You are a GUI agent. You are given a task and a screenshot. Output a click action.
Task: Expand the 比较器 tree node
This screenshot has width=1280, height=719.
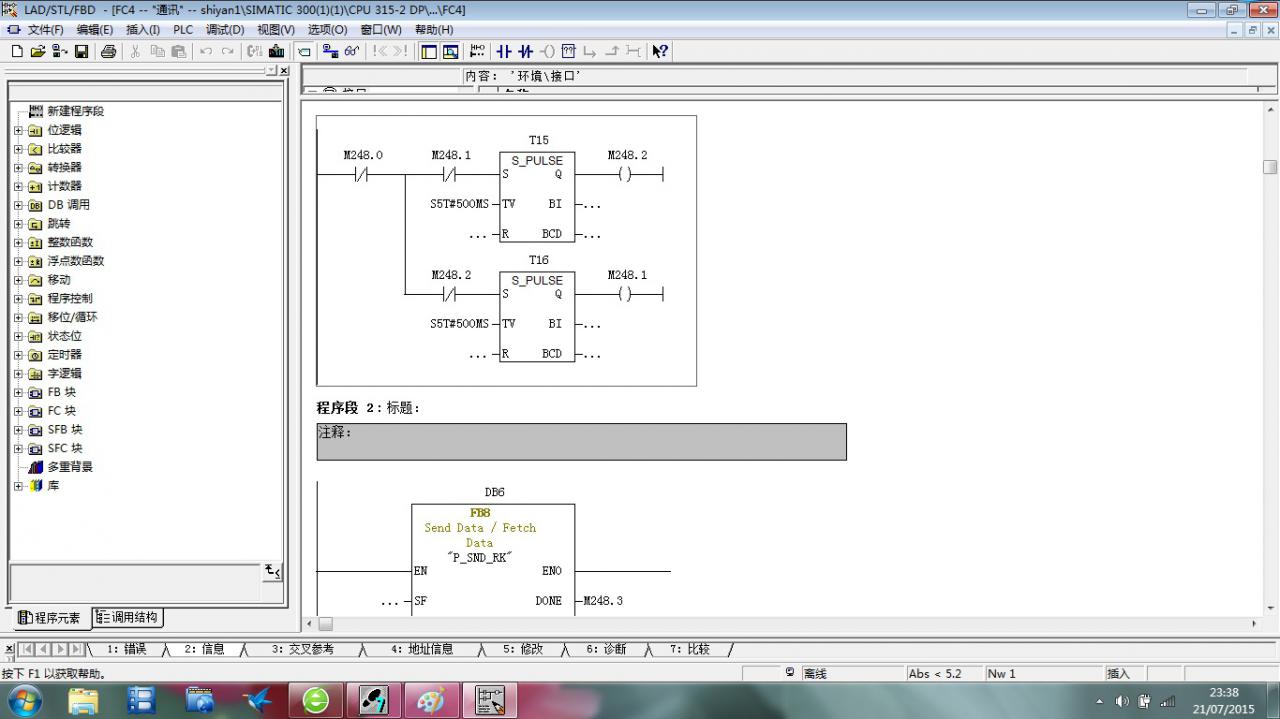[18, 149]
